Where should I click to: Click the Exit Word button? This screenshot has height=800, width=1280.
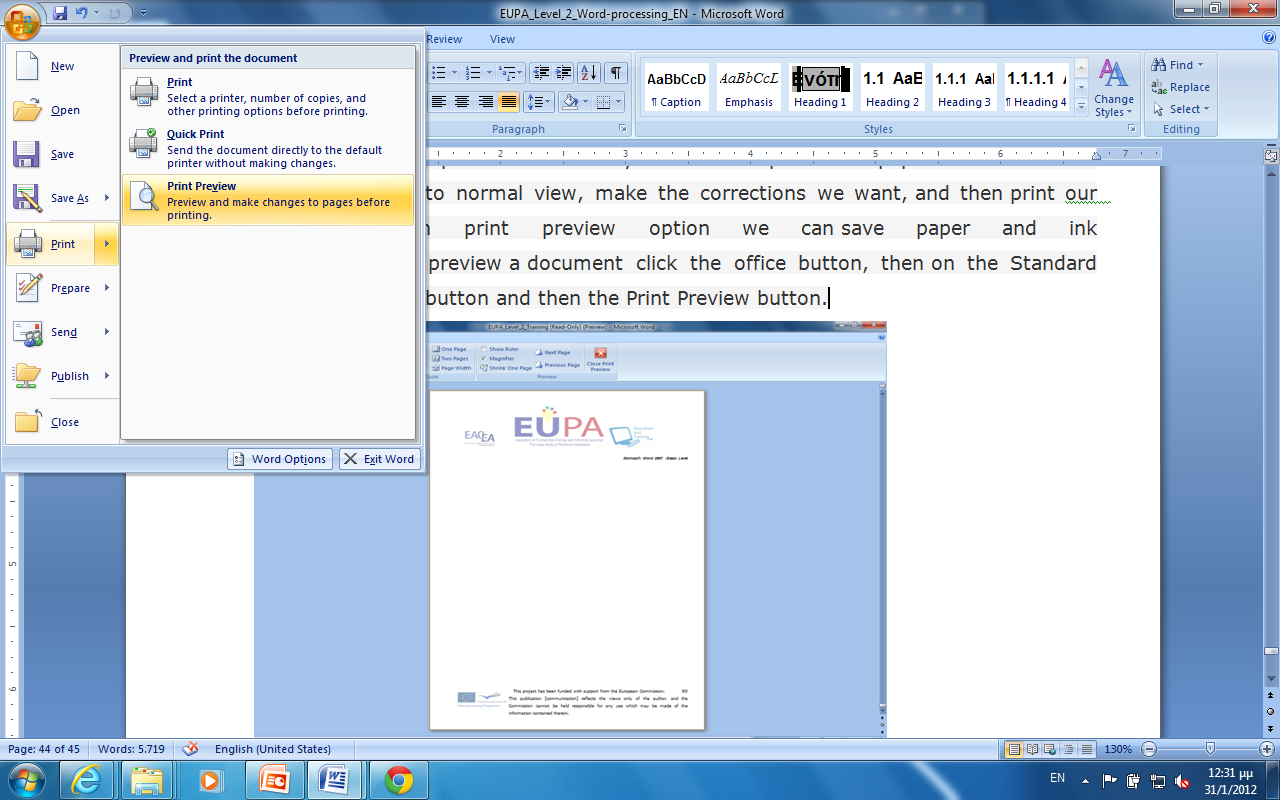380,459
